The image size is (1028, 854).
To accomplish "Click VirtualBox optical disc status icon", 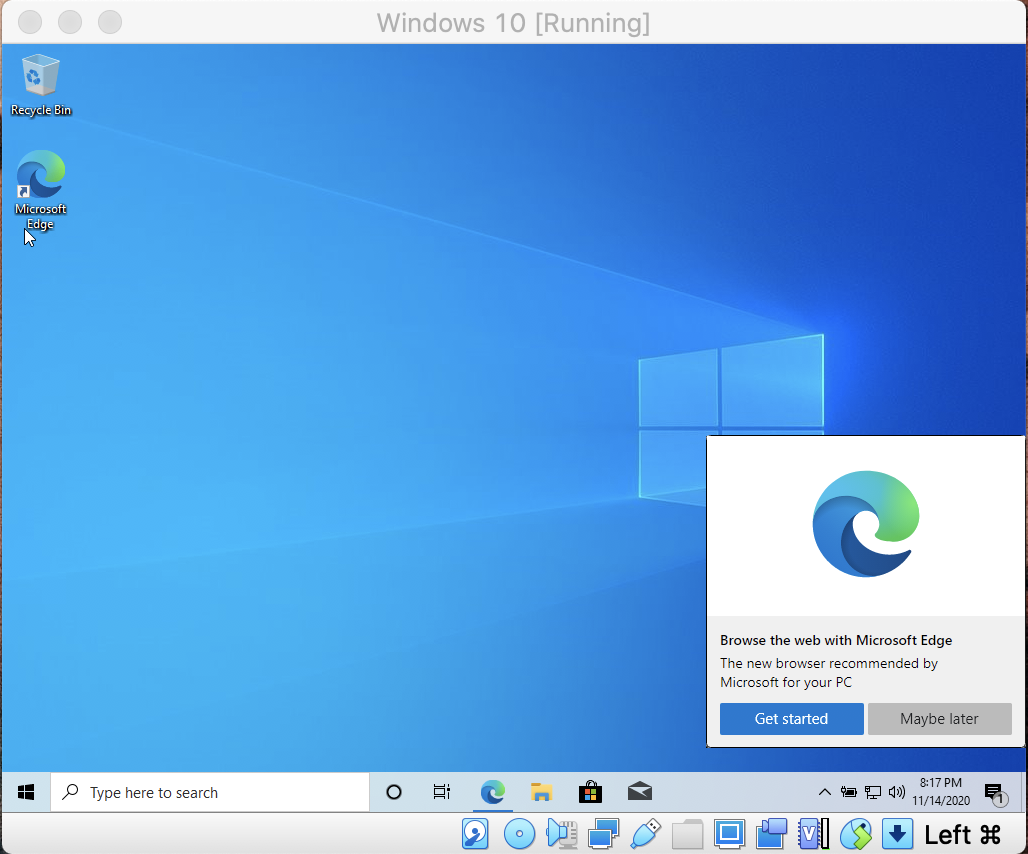I will (x=519, y=834).
